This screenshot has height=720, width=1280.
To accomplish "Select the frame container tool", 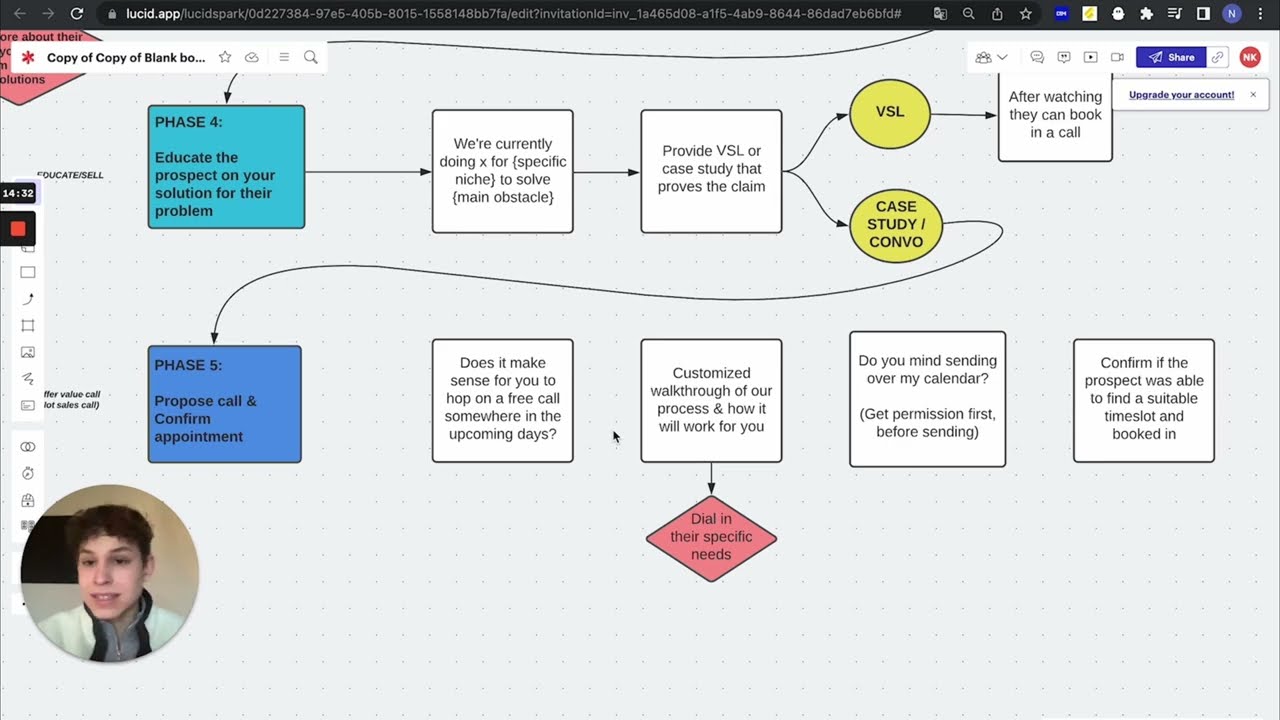I will click(28, 326).
